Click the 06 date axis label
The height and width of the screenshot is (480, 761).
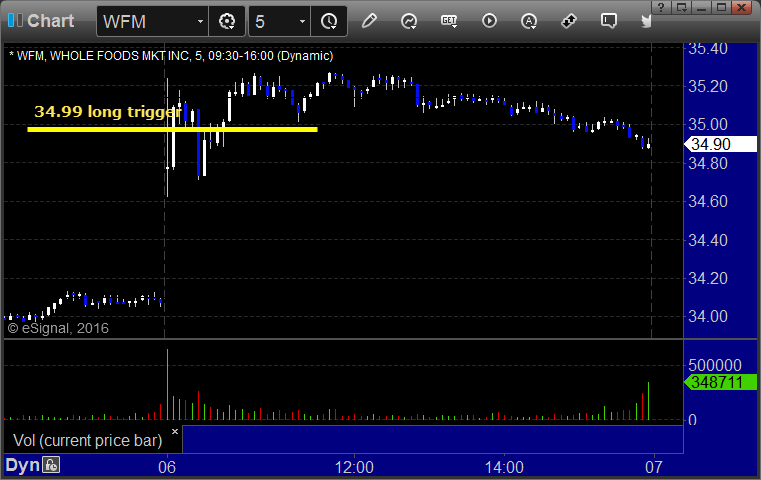(167, 467)
